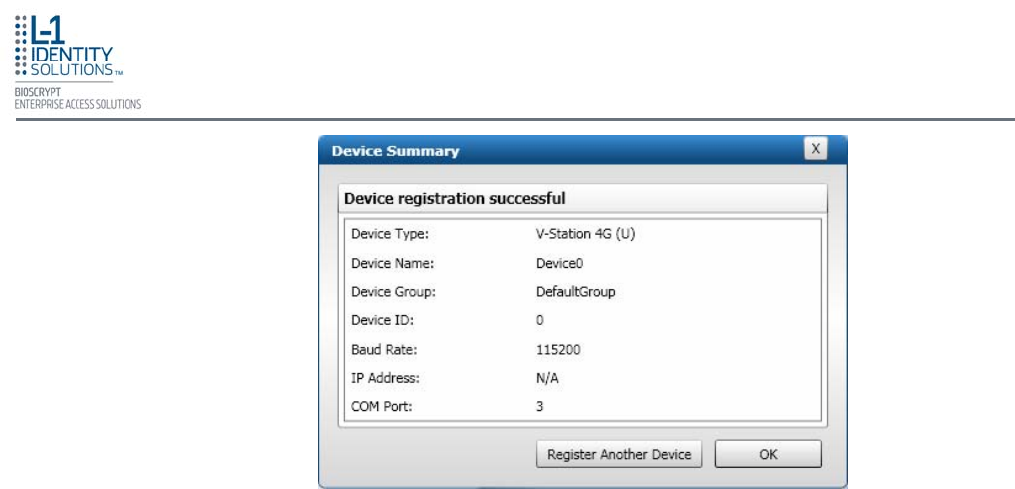
Task: Click the L-1 Identity Solutions logo
Action: click(69, 45)
